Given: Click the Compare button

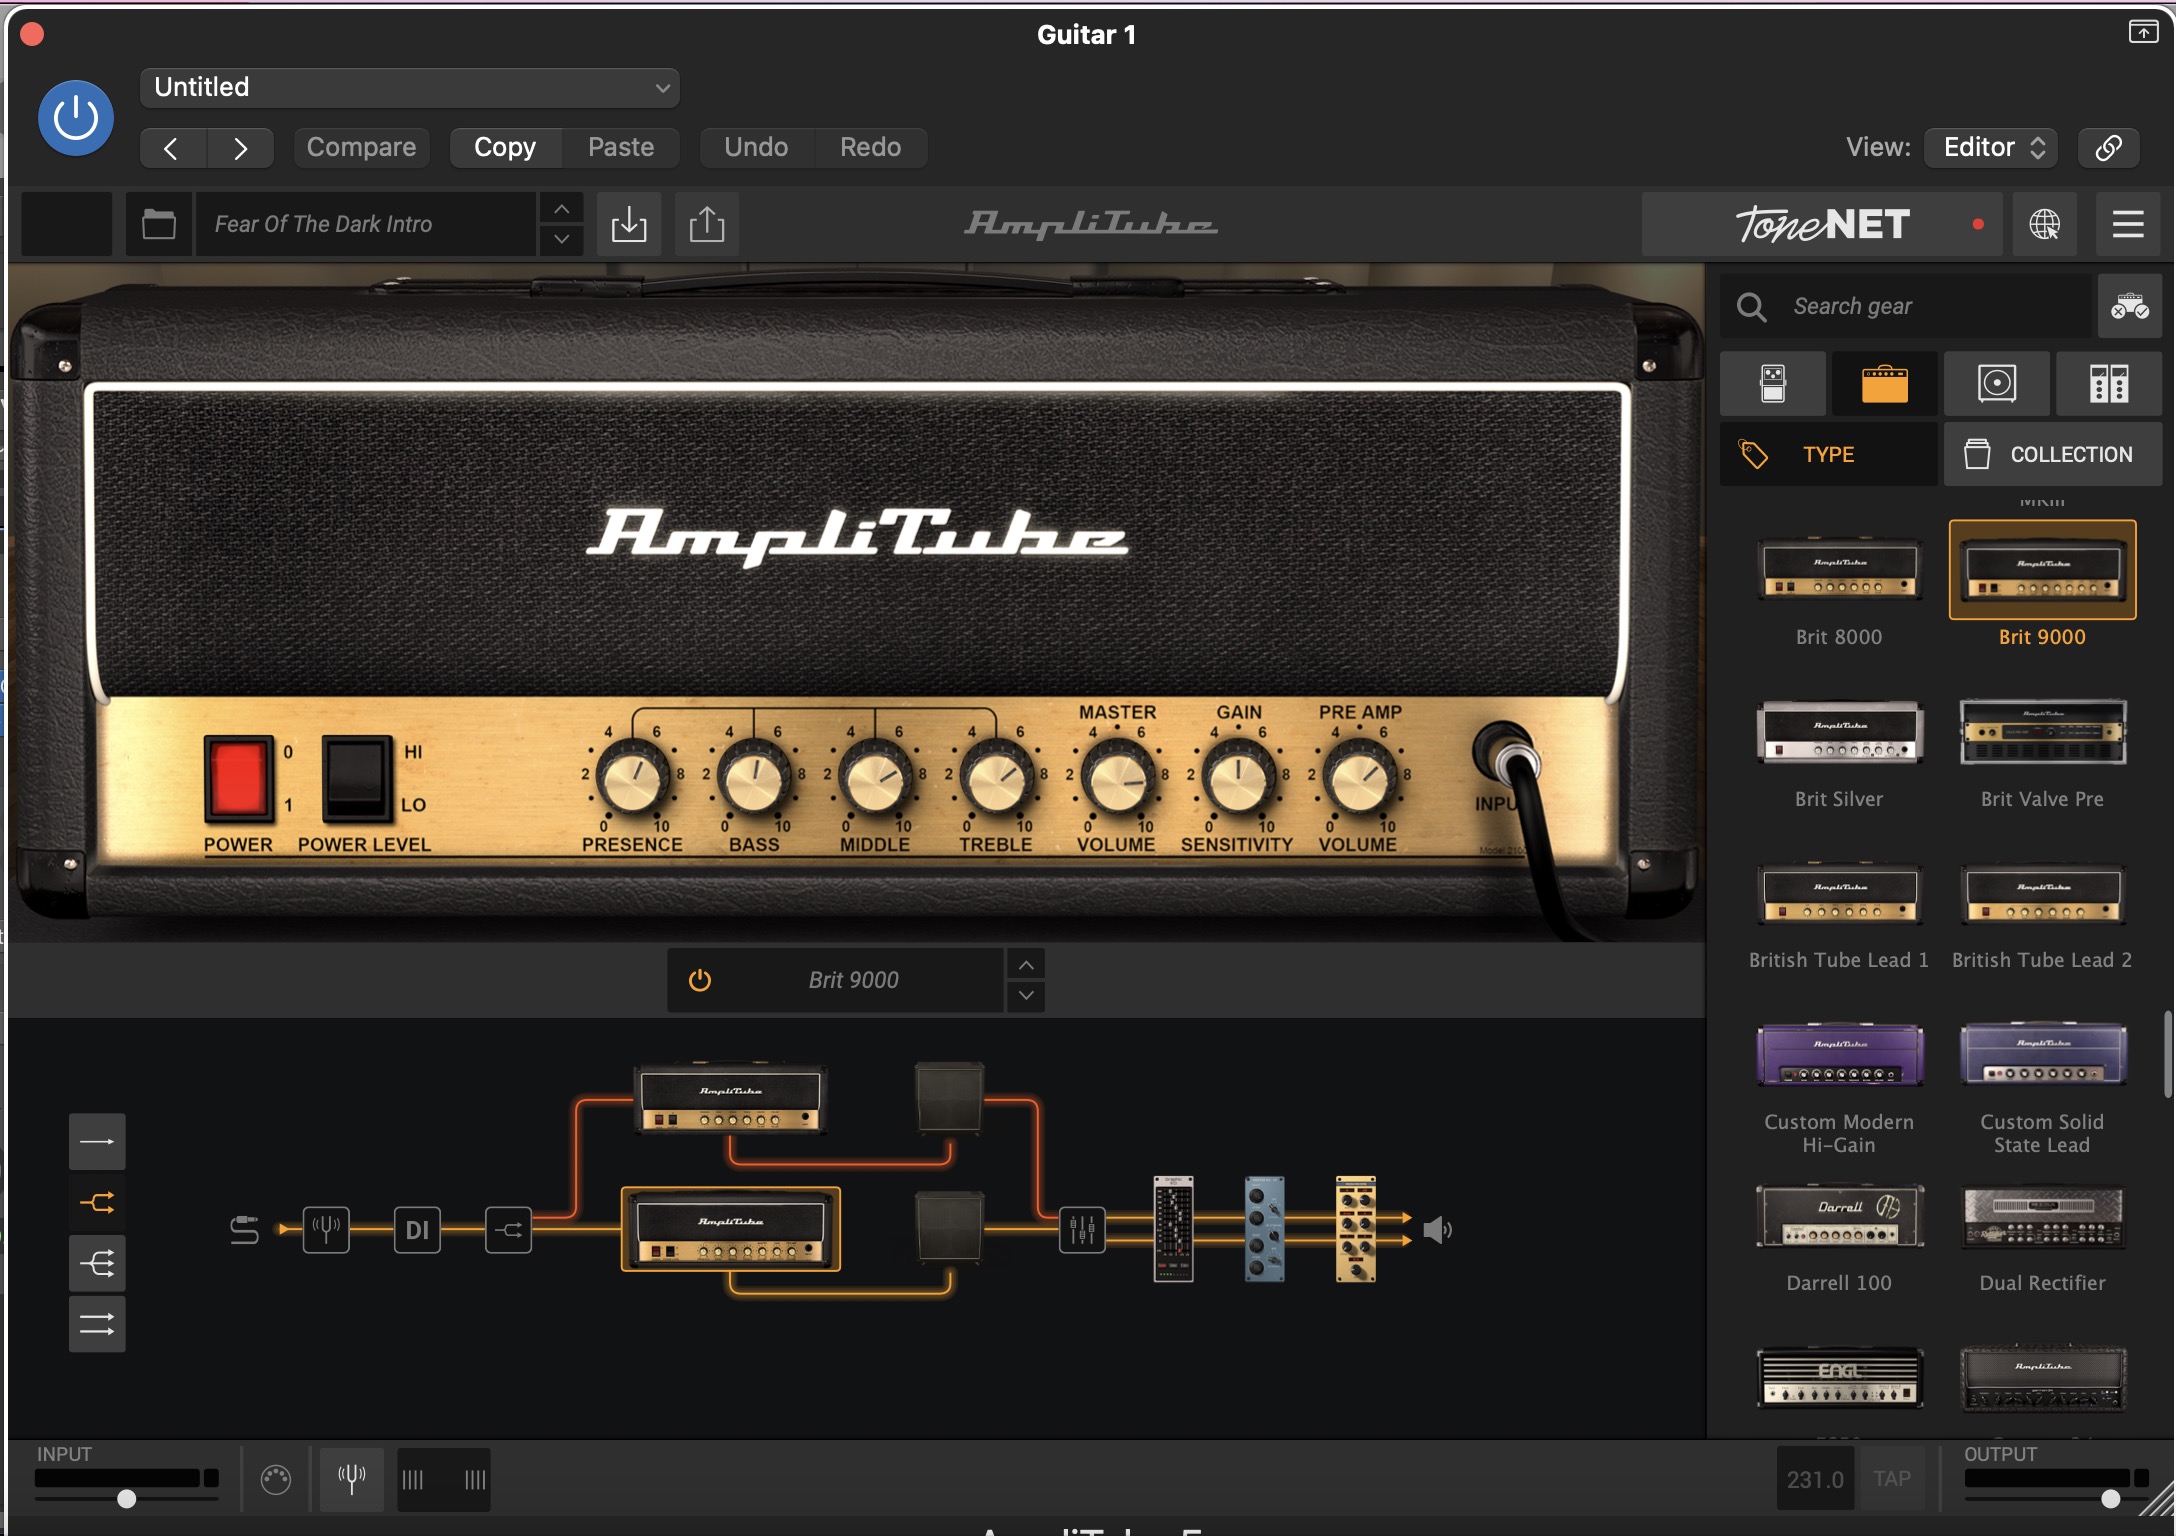Looking at the screenshot, I should pyautogui.click(x=361, y=148).
